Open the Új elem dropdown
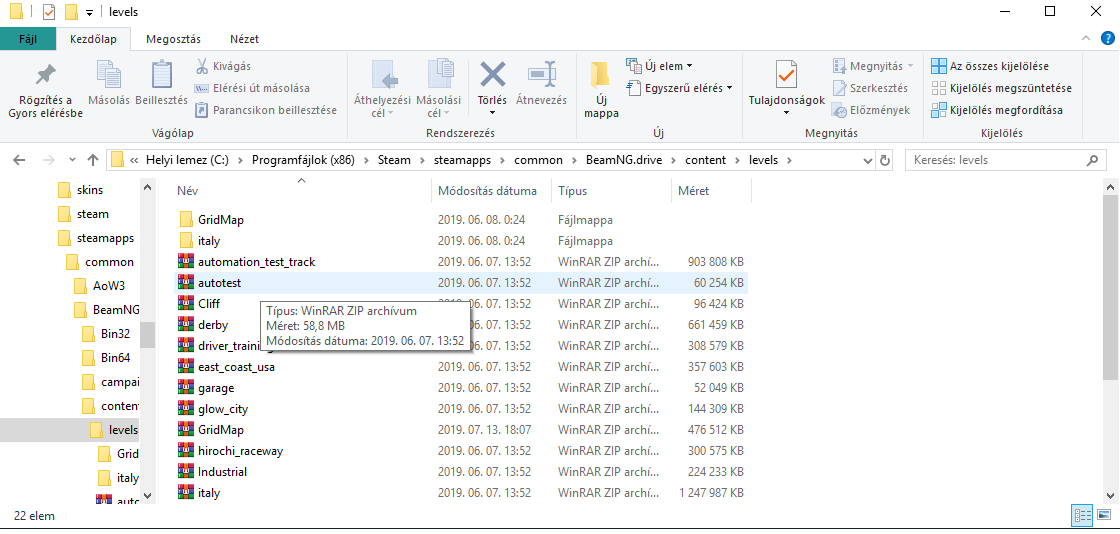This screenshot has width=1120, height=534. [x=659, y=66]
